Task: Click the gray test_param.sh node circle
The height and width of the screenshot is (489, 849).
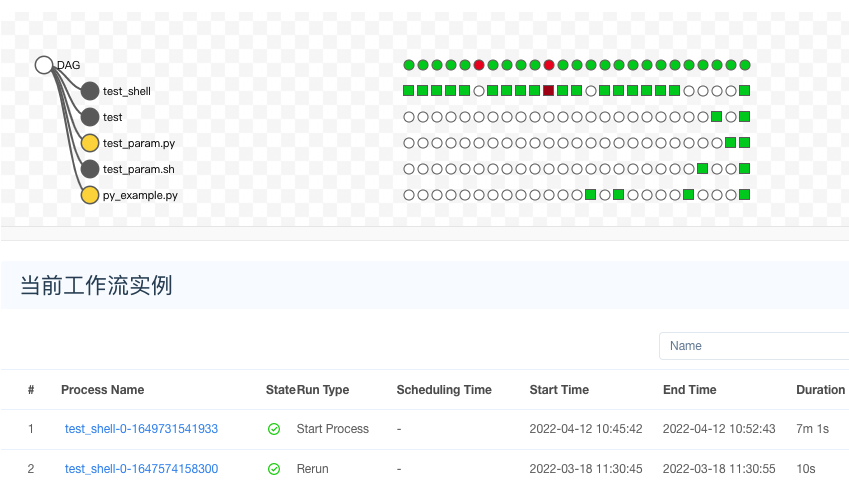Action: click(x=90, y=169)
